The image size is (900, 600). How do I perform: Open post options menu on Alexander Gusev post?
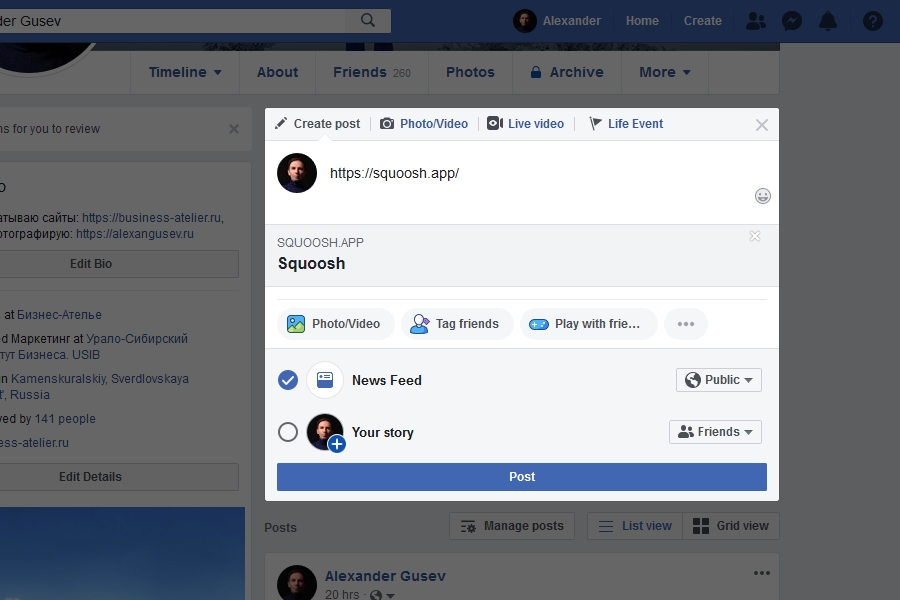[x=762, y=573]
